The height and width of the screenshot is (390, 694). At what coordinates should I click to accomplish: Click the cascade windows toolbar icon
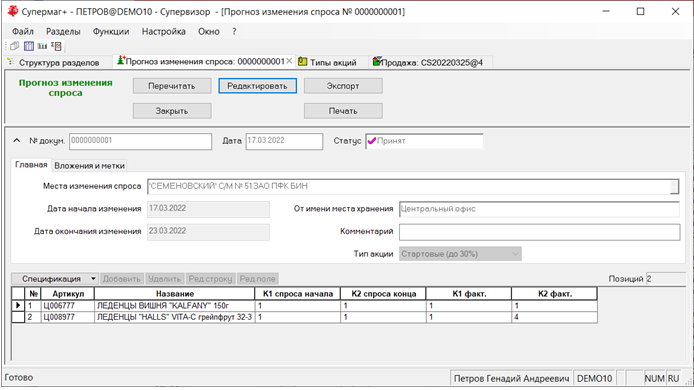point(15,46)
